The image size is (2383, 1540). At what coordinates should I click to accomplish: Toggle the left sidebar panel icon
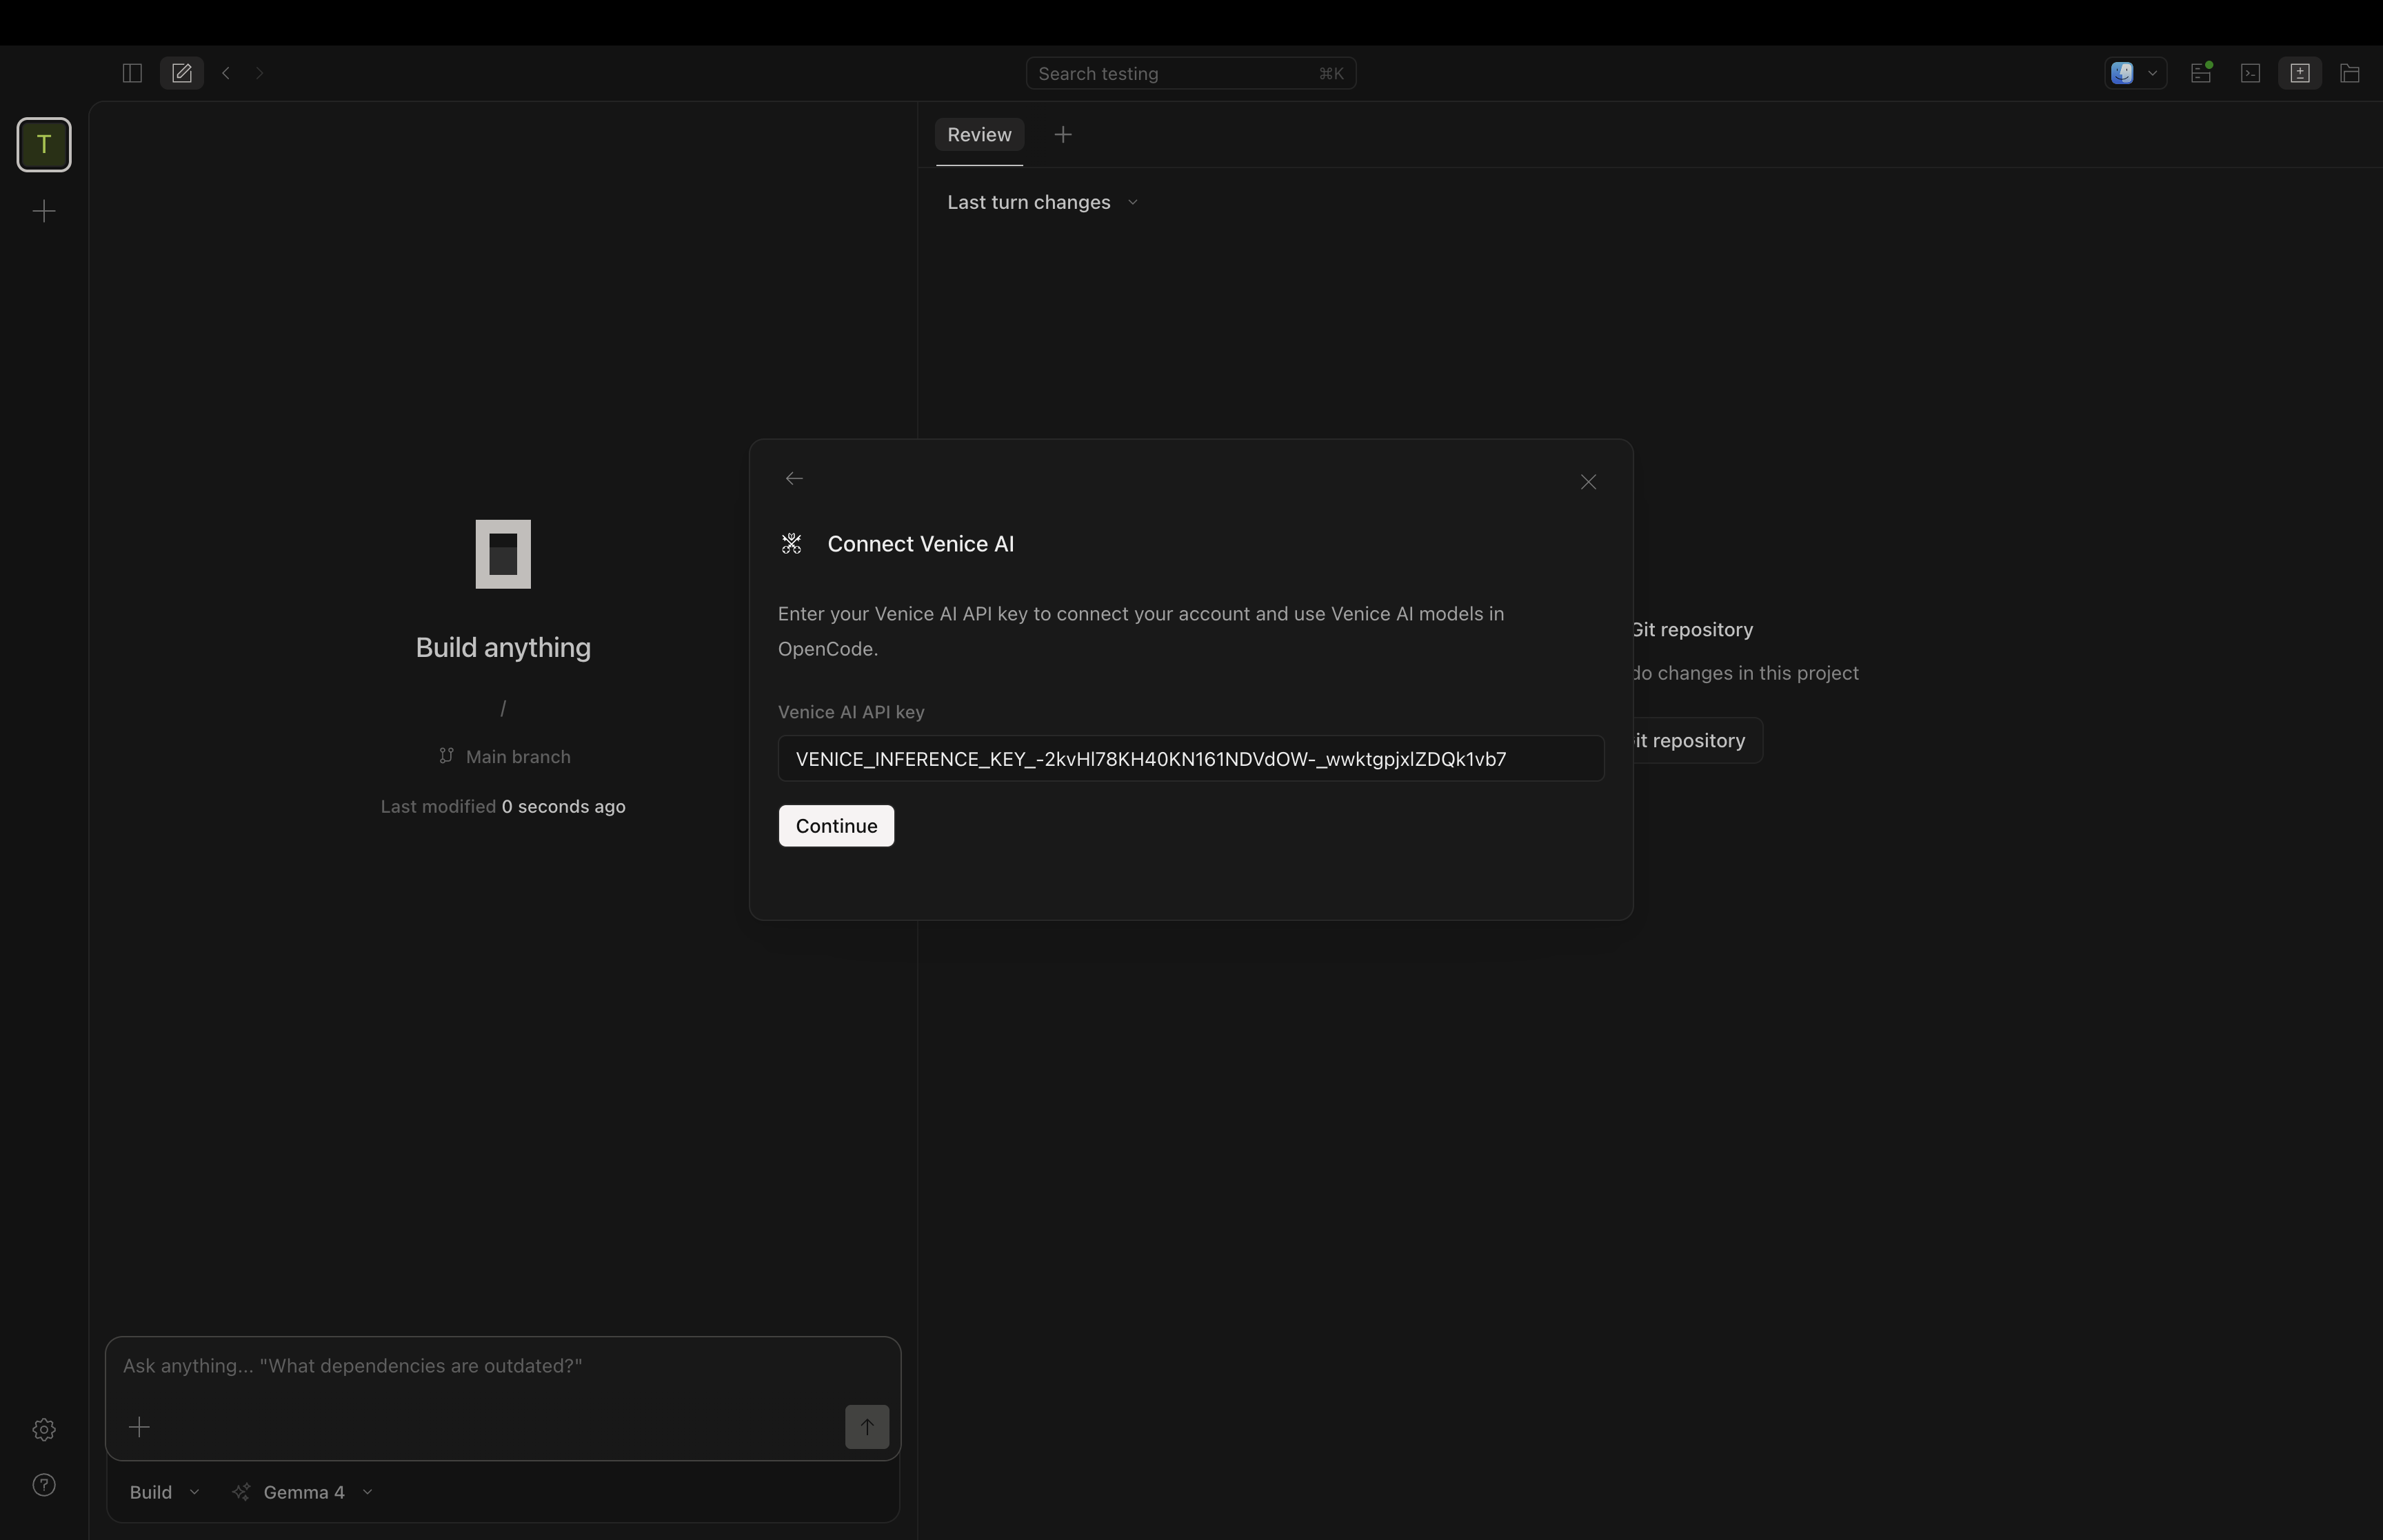tap(132, 73)
